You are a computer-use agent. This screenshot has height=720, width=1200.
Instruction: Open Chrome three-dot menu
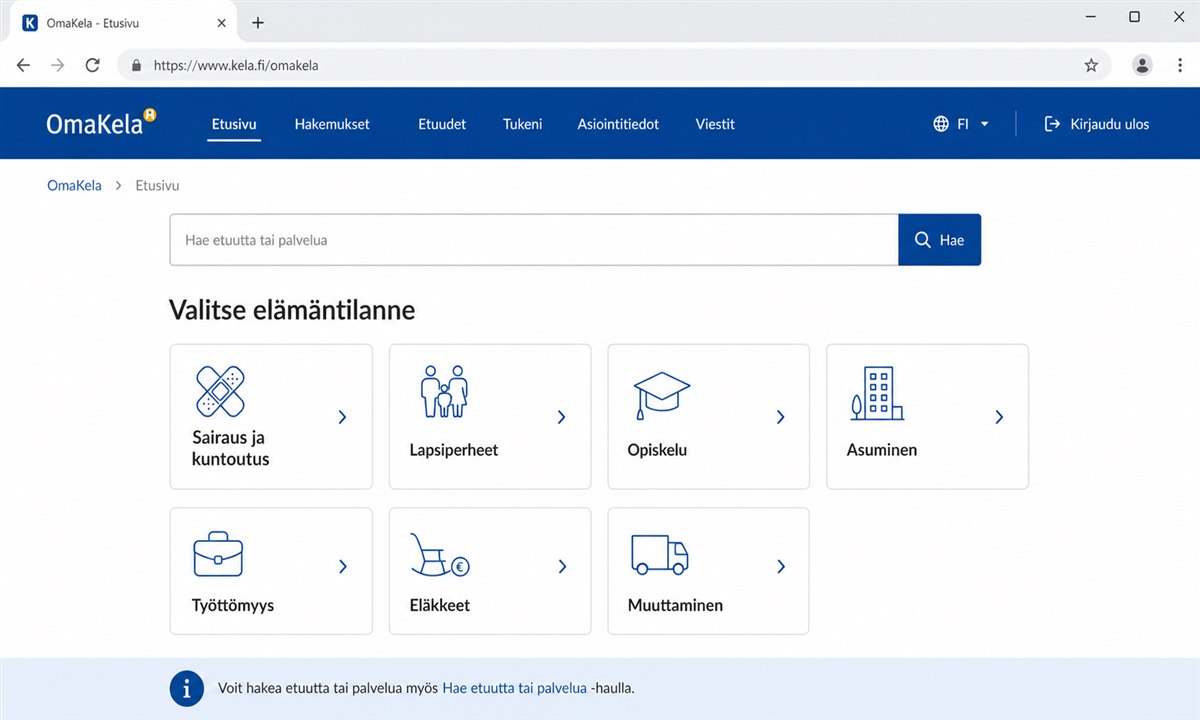(1180, 65)
